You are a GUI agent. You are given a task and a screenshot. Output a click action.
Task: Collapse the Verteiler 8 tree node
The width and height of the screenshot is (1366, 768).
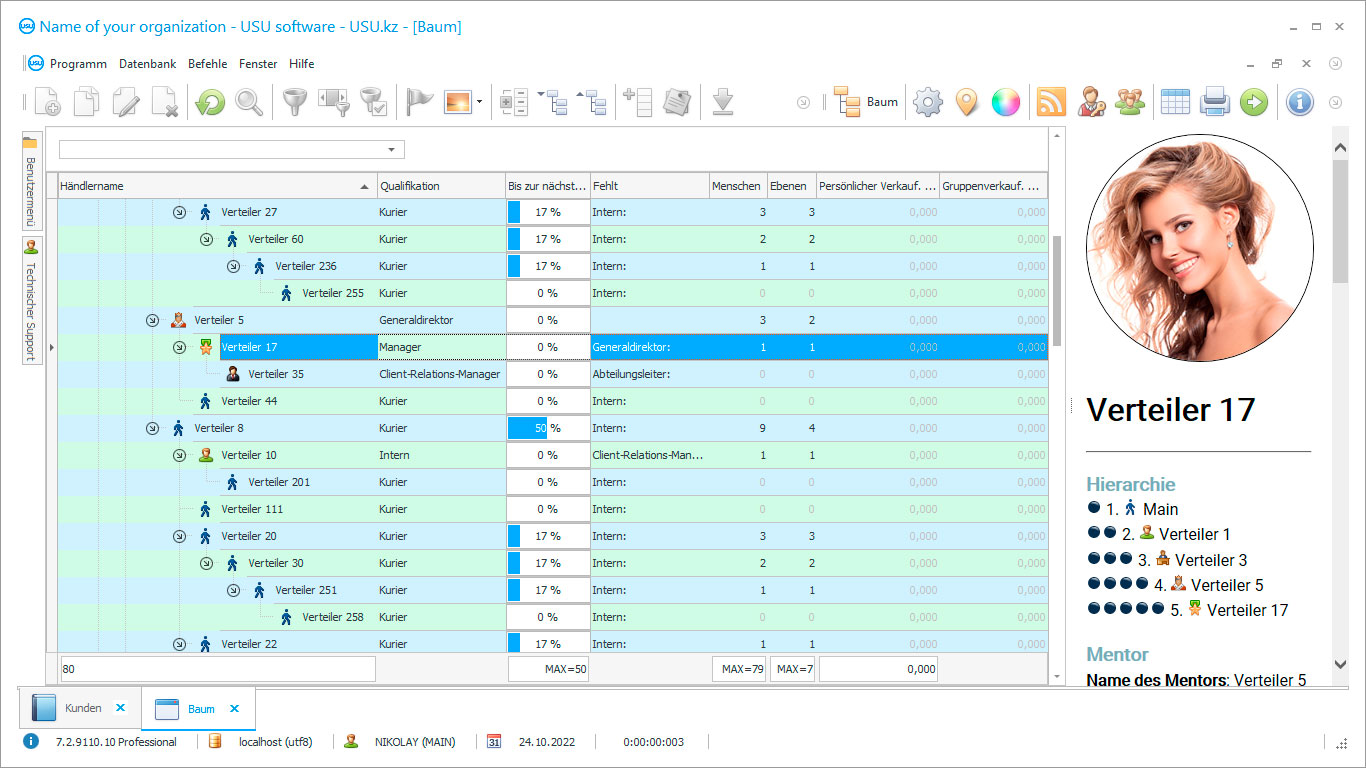pyautogui.click(x=152, y=428)
